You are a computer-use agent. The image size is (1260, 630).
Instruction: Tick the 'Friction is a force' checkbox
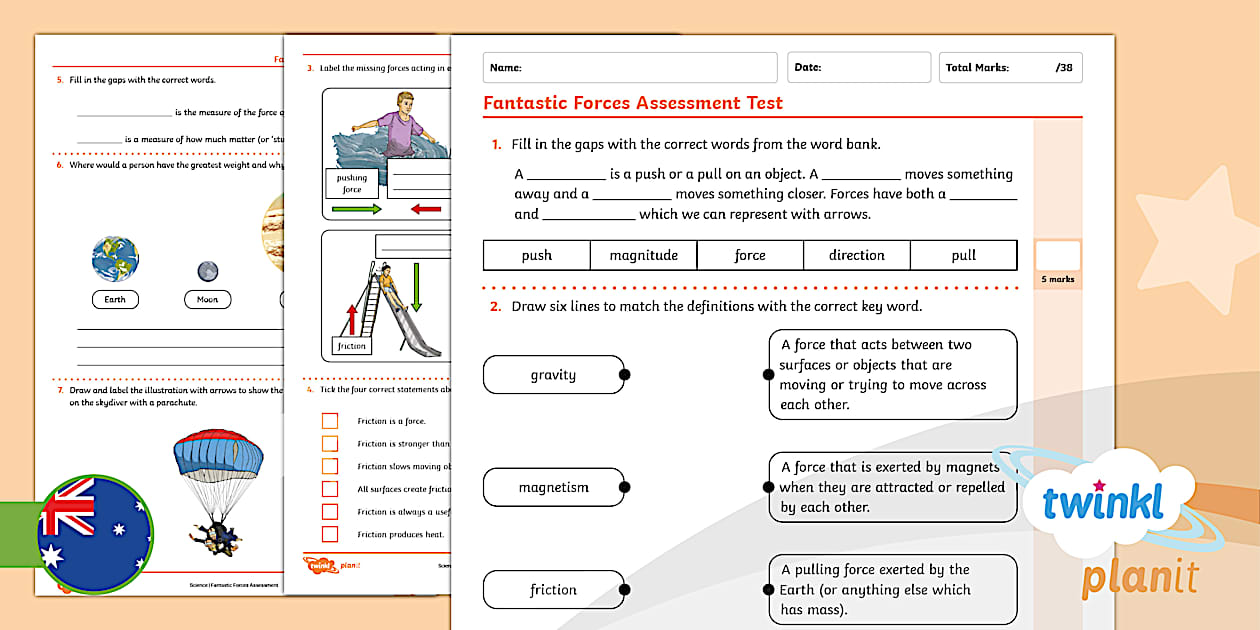[330, 421]
